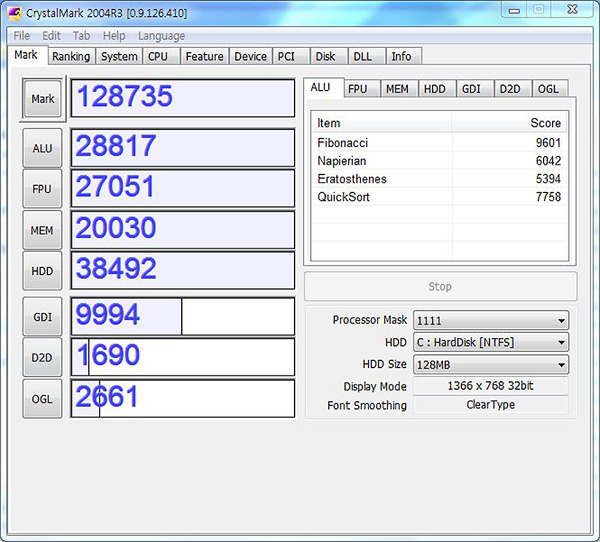Open the File menu

[x=21, y=36]
